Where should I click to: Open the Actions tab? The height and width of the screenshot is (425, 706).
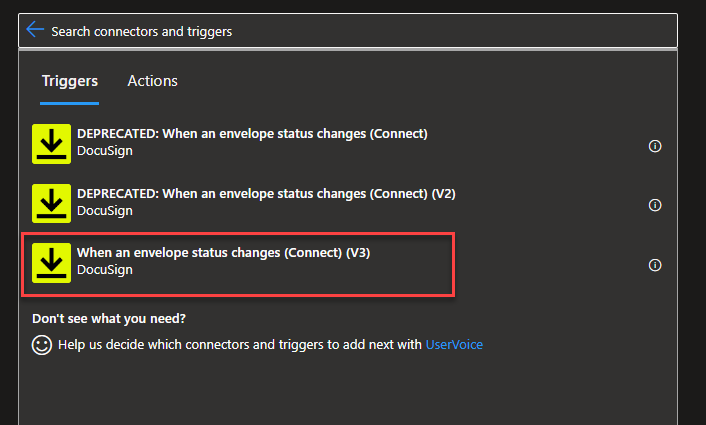(152, 81)
